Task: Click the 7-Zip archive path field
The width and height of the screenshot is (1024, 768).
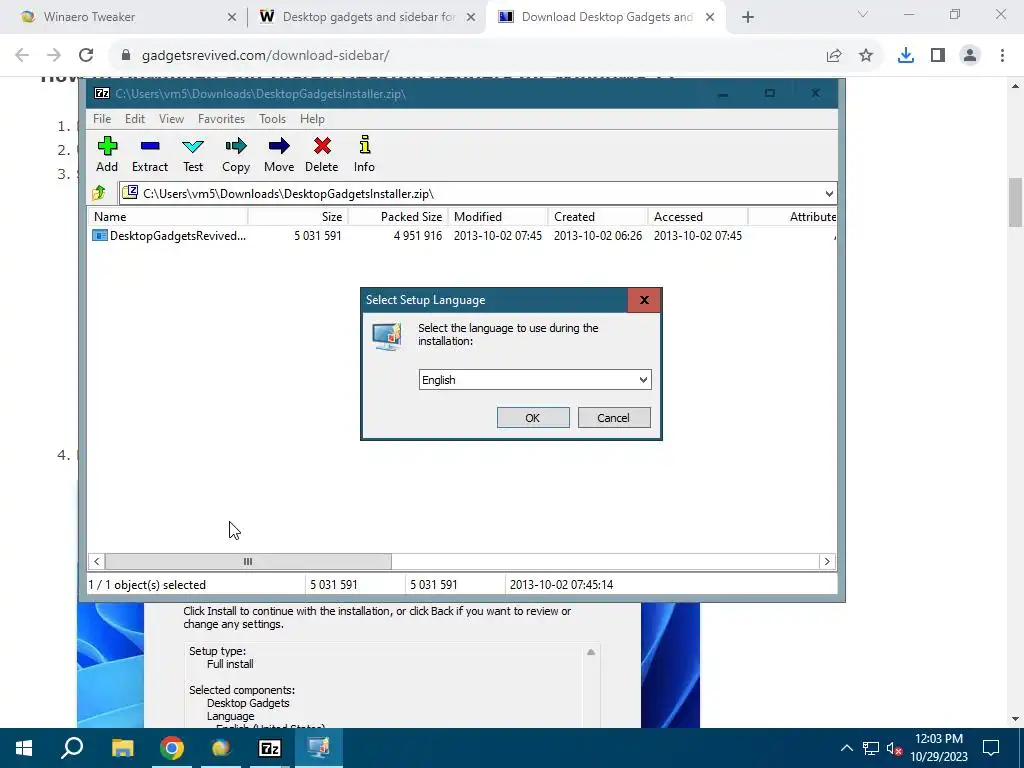Action: coord(477,194)
